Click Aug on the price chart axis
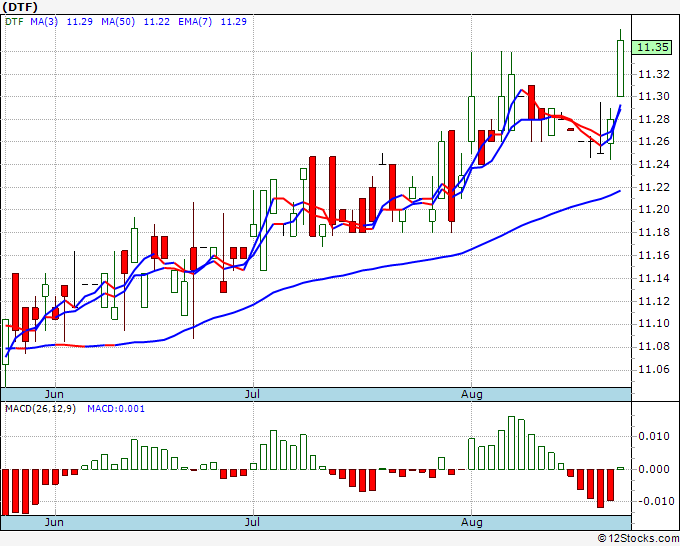The height and width of the screenshot is (546, 680). point(471,394)
